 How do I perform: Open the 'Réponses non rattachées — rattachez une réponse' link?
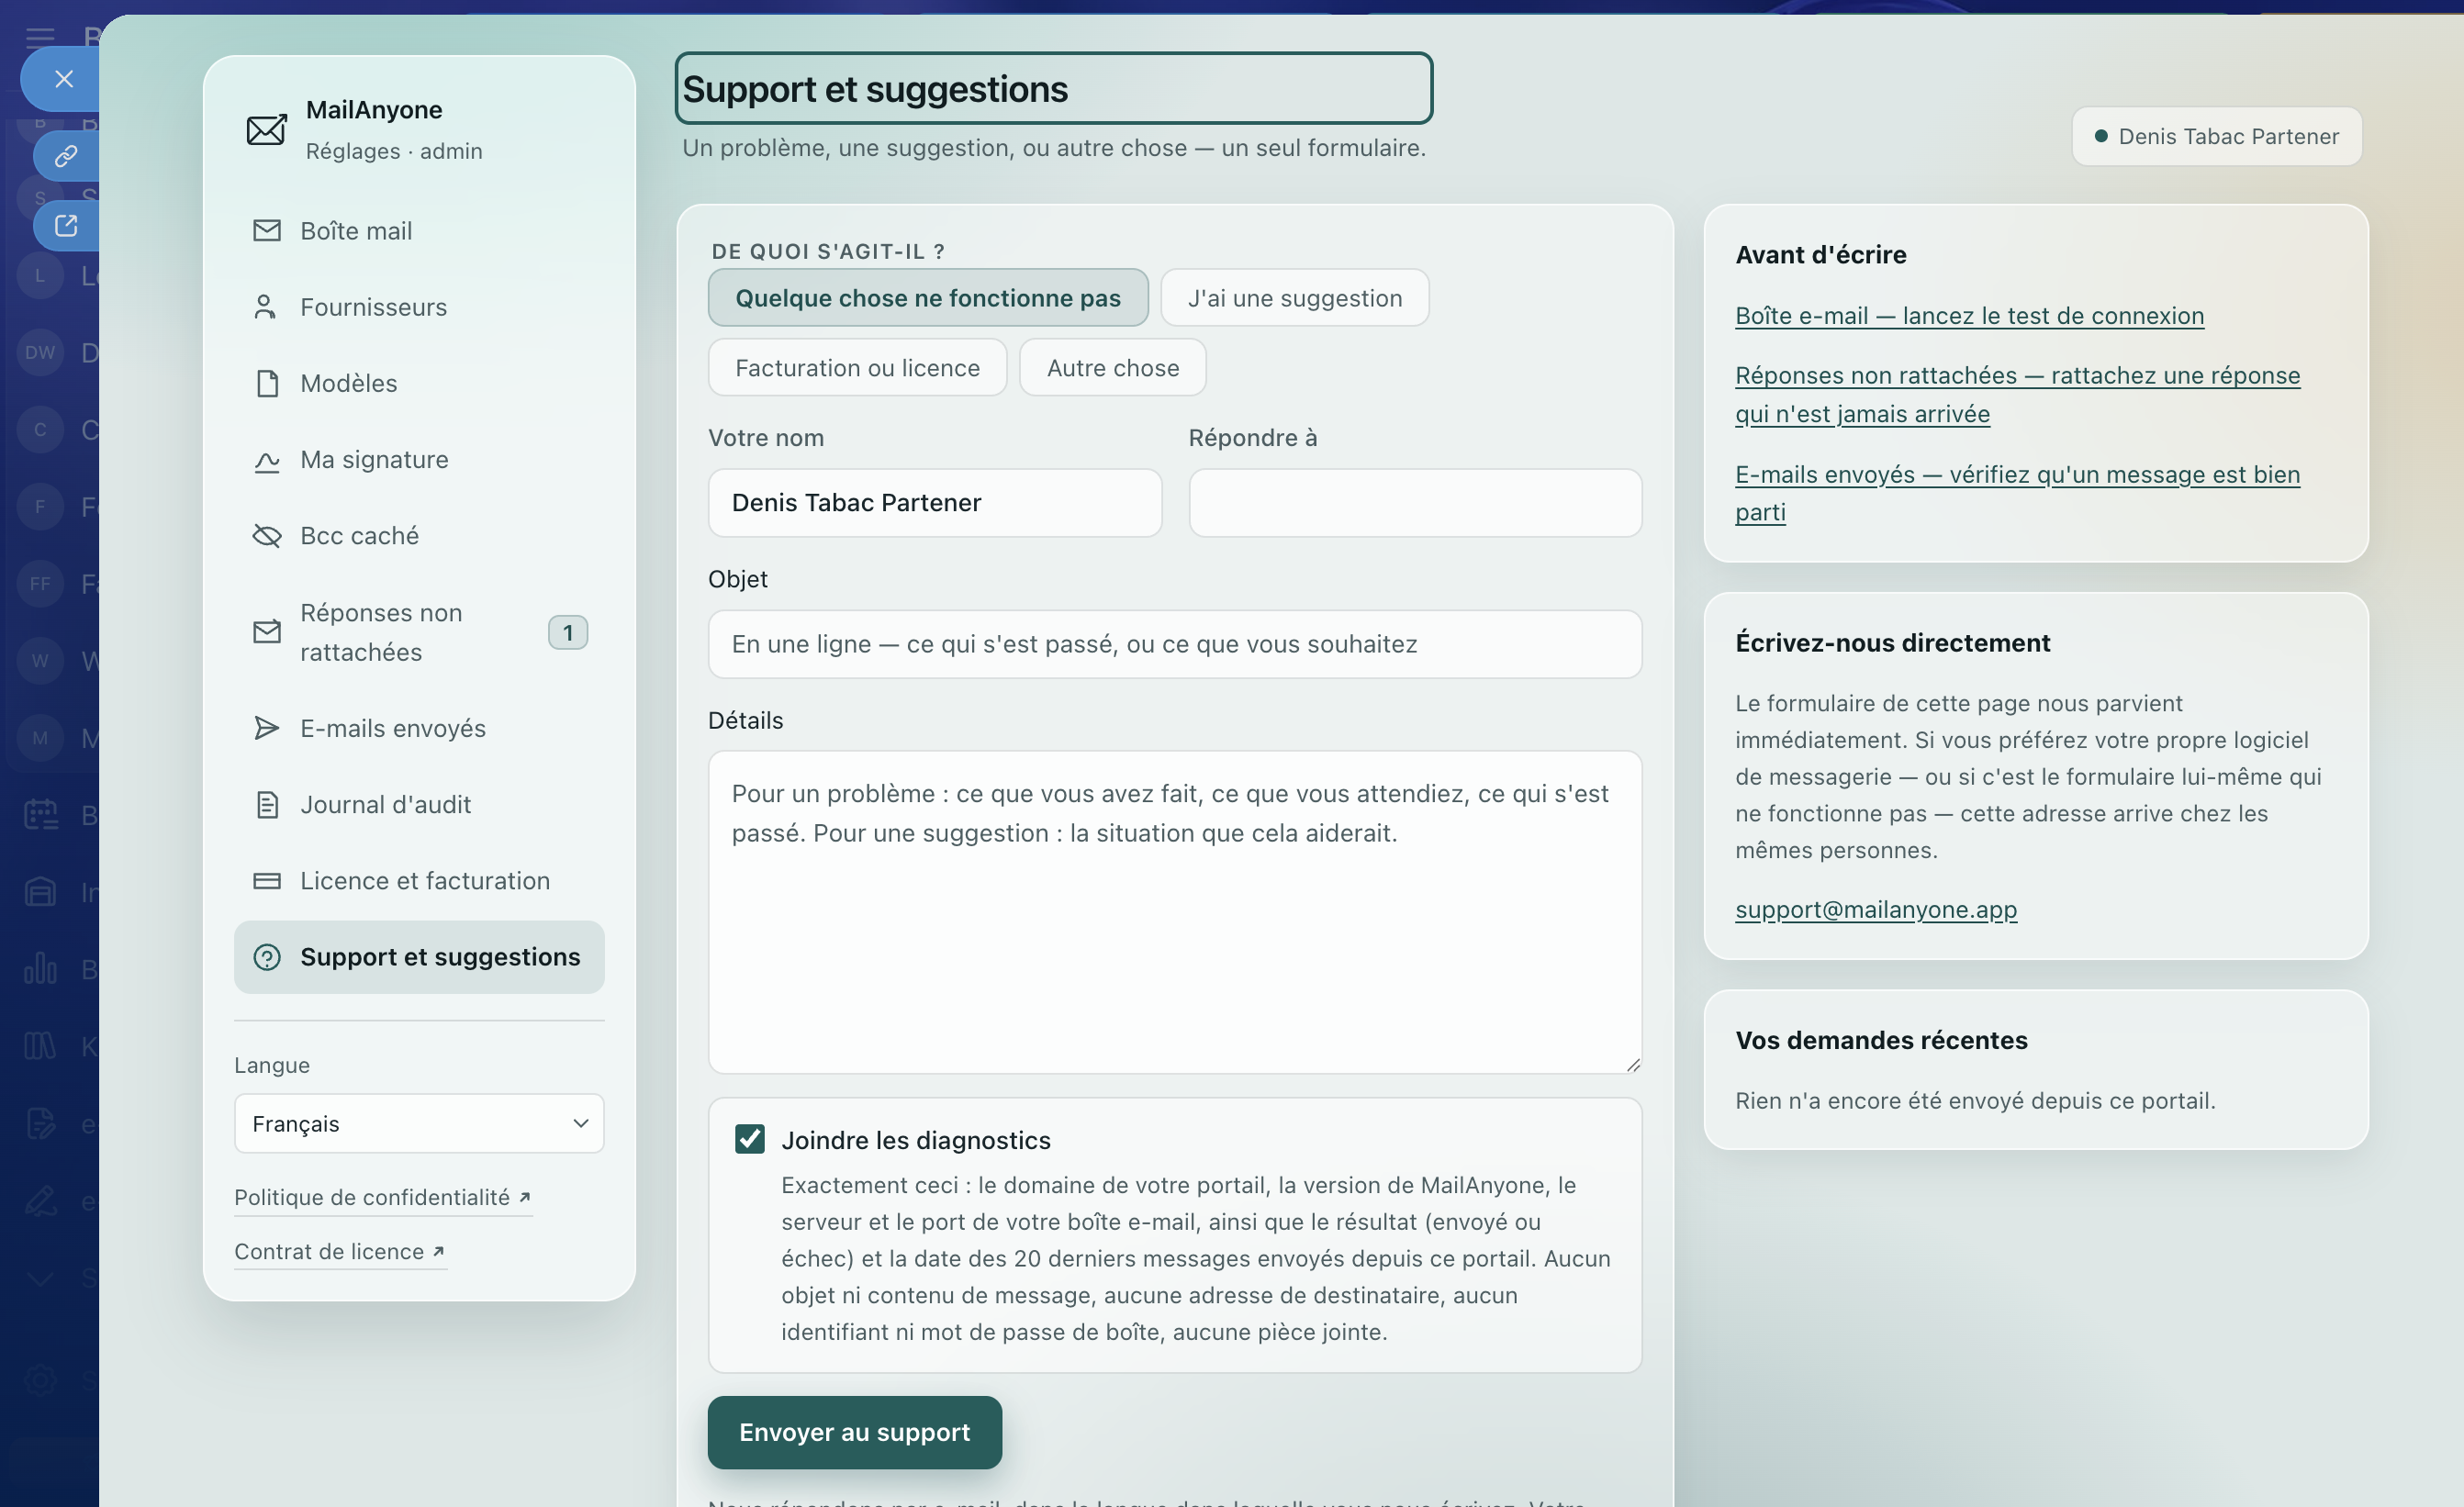[2017, 394]
